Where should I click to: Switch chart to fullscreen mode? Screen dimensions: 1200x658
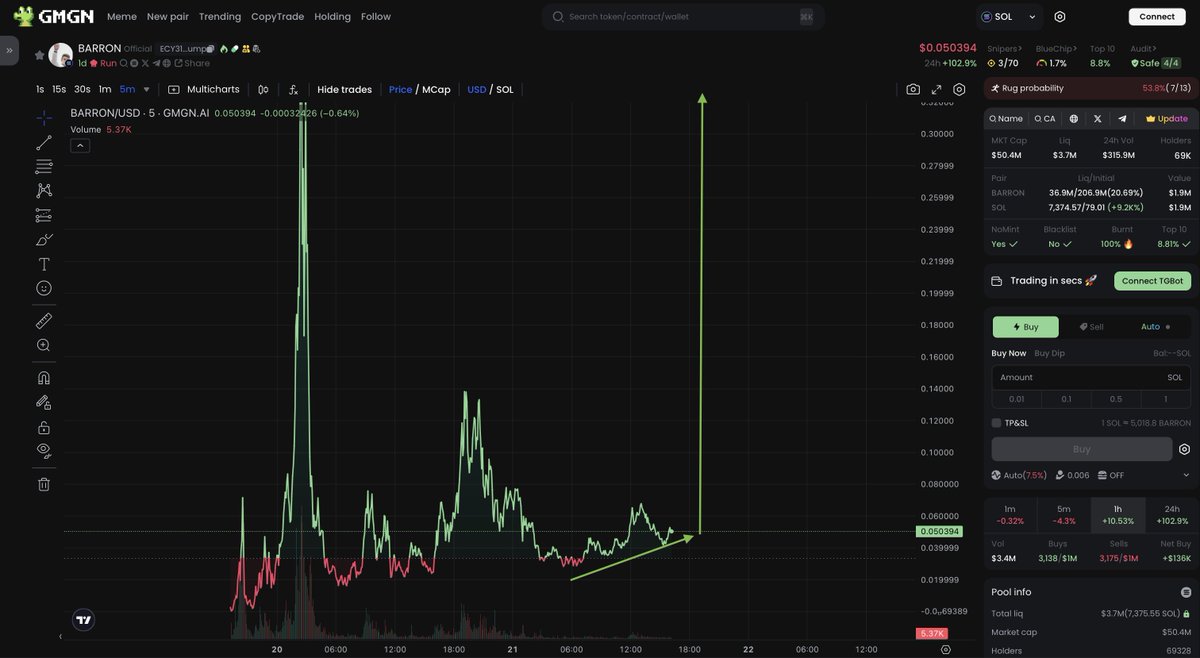(937, 89)
